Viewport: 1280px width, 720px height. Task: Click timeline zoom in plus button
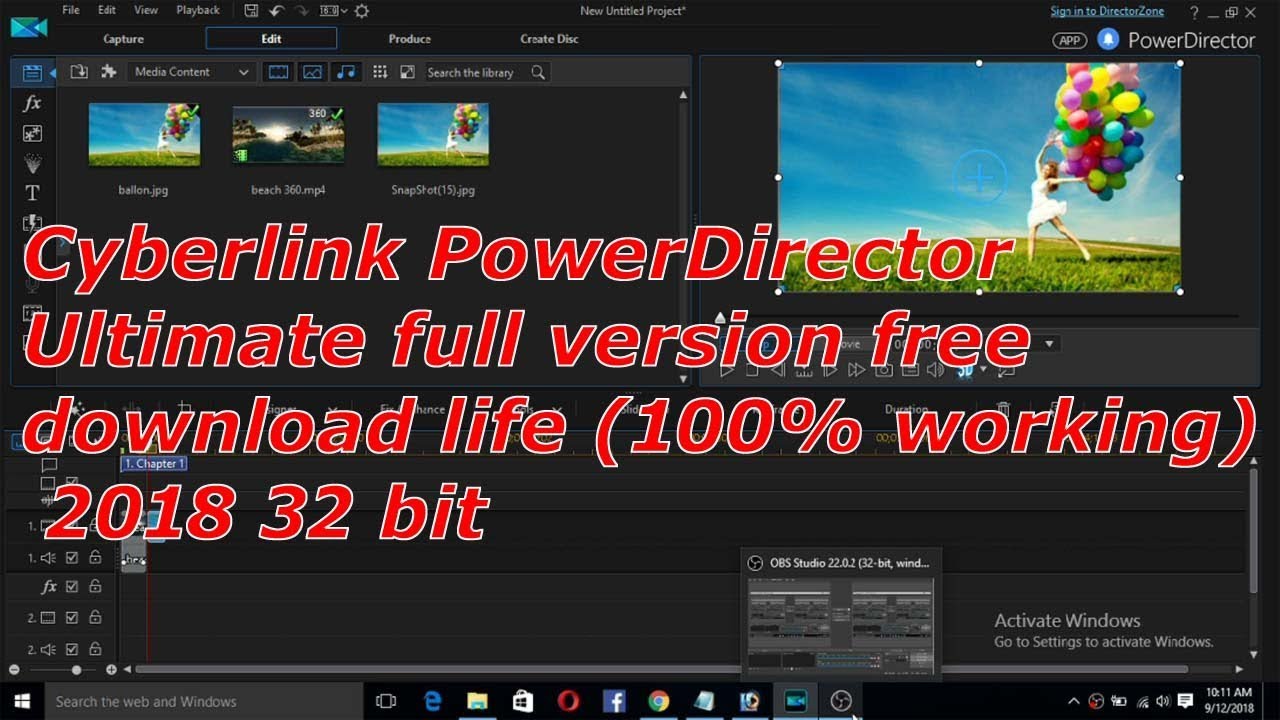tap(111, 670)
